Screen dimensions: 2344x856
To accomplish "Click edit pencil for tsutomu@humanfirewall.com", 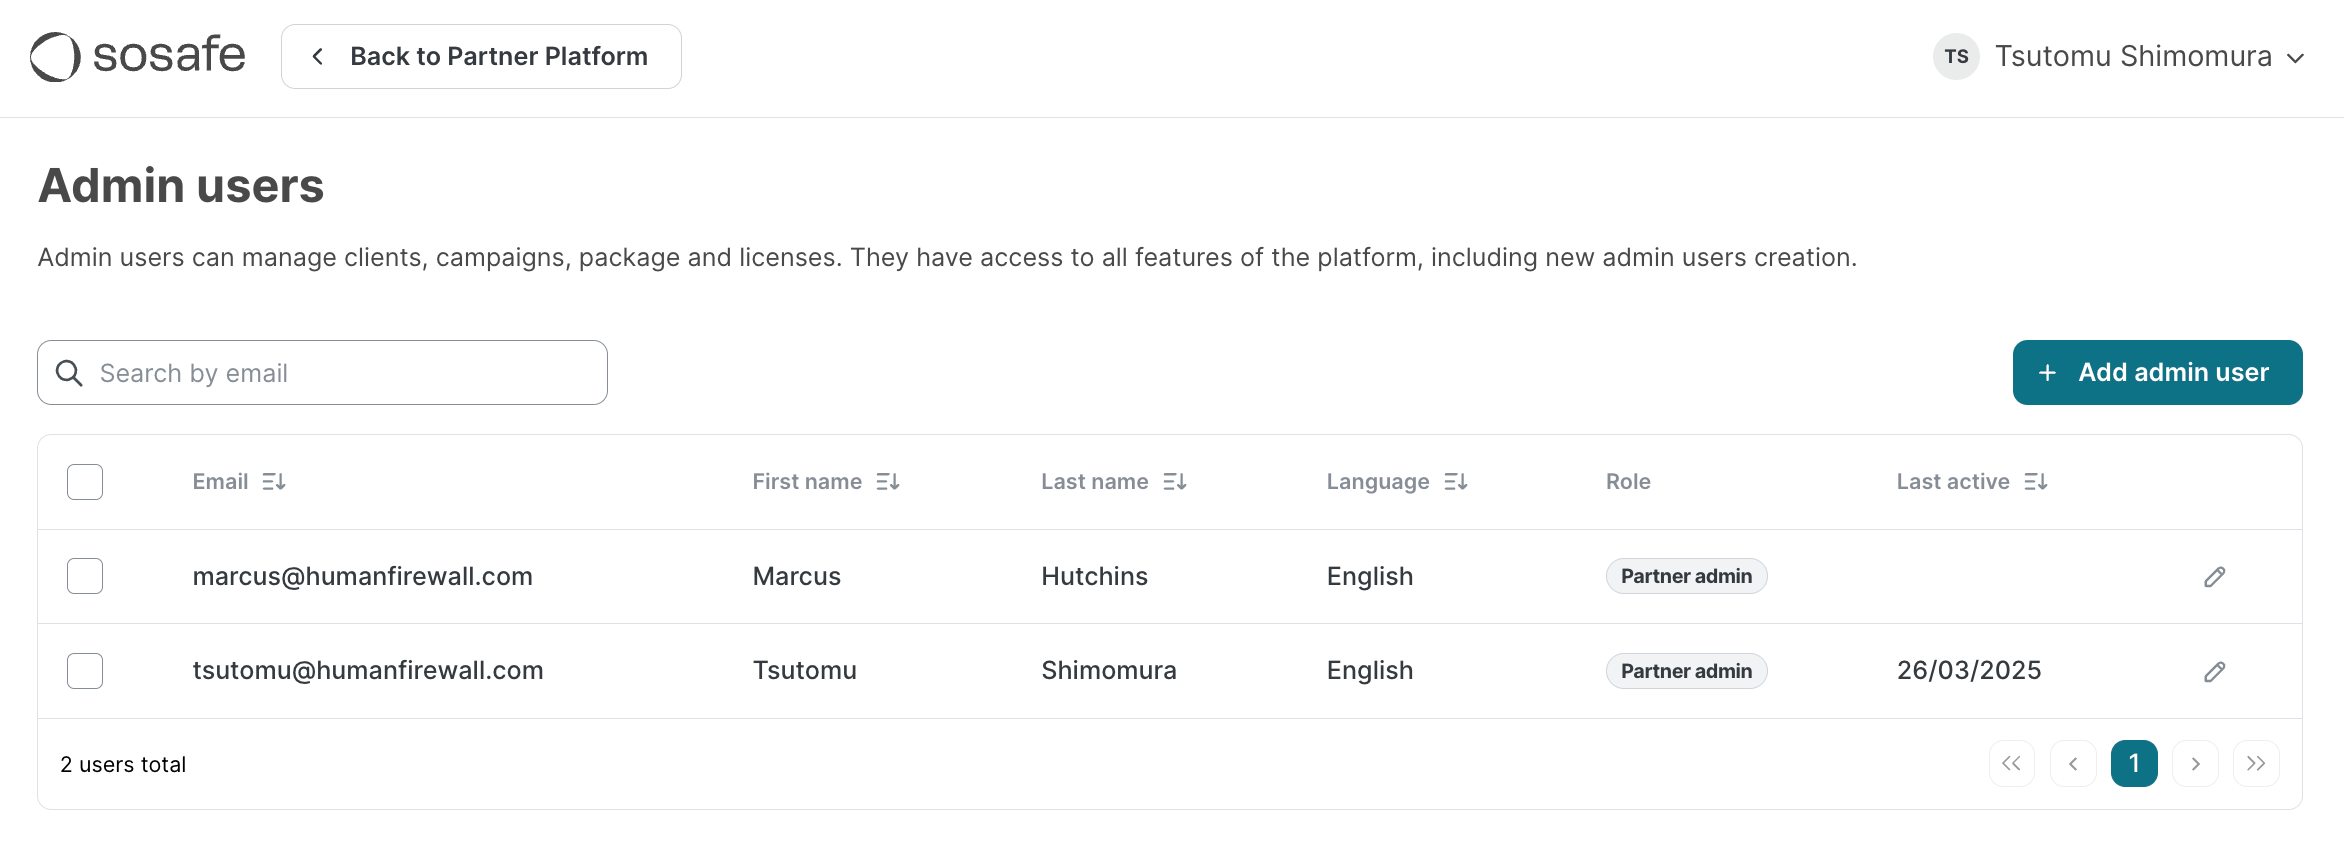I will coord(2214,672).
